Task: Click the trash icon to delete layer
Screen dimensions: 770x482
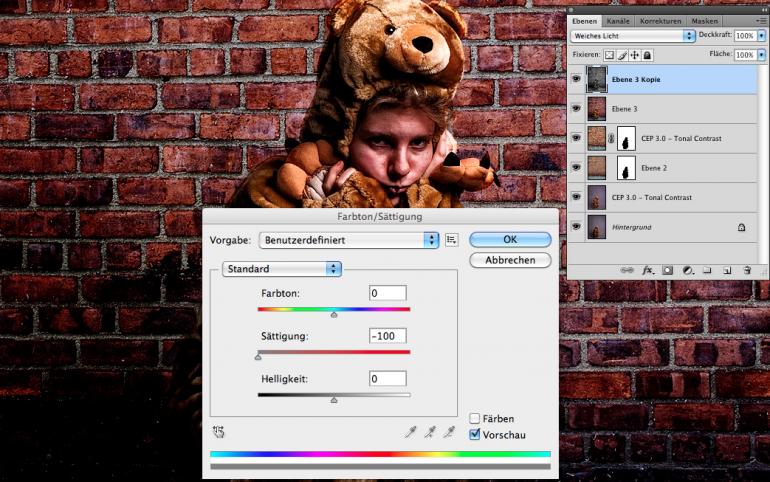Action: point(747,270)
